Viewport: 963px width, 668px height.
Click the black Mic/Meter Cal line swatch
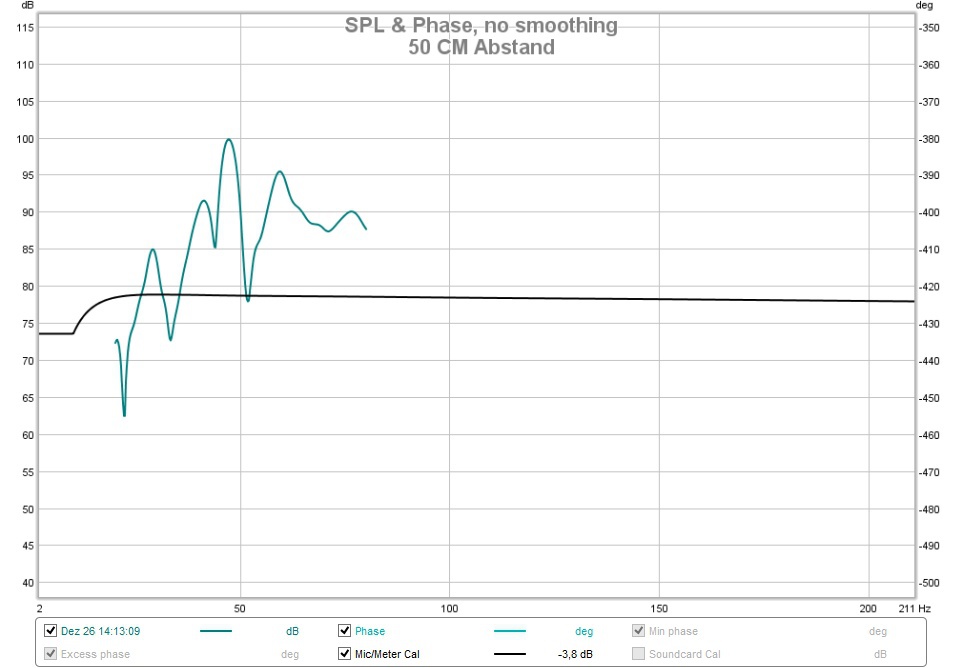(510, 654)
